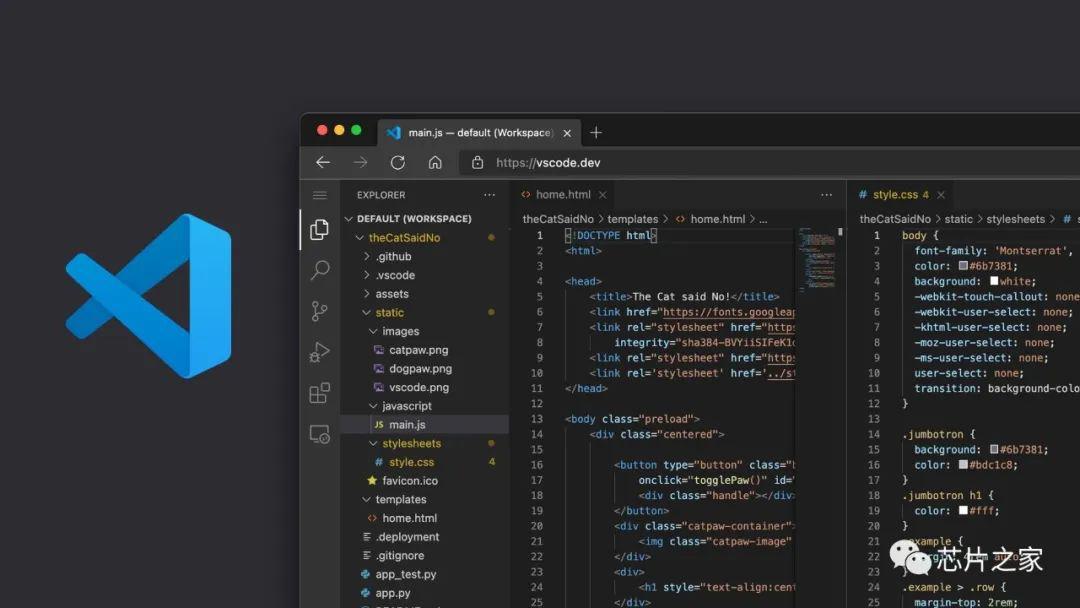Follow the fonts.googleapis link on line 6
The height and width of the screenshot is (608, 1080).
pos(729,312)
